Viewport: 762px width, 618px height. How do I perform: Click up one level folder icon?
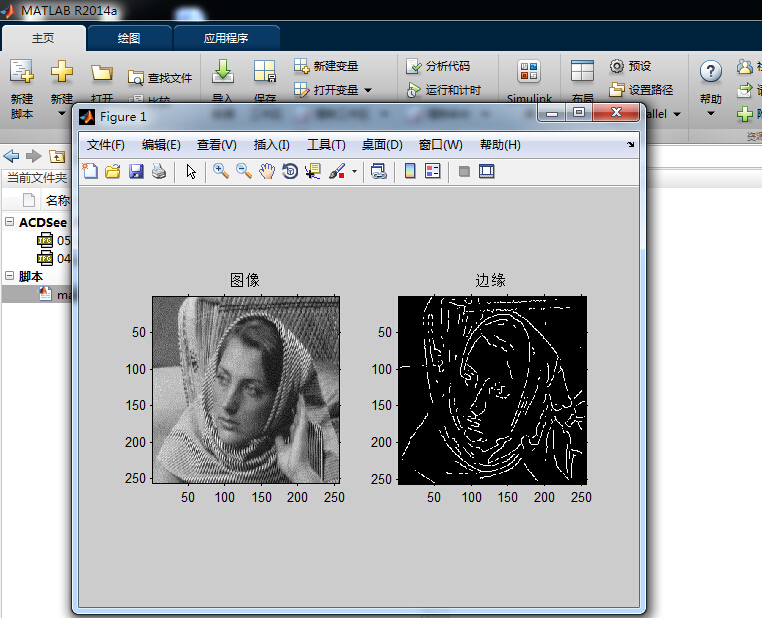point(57,156)
